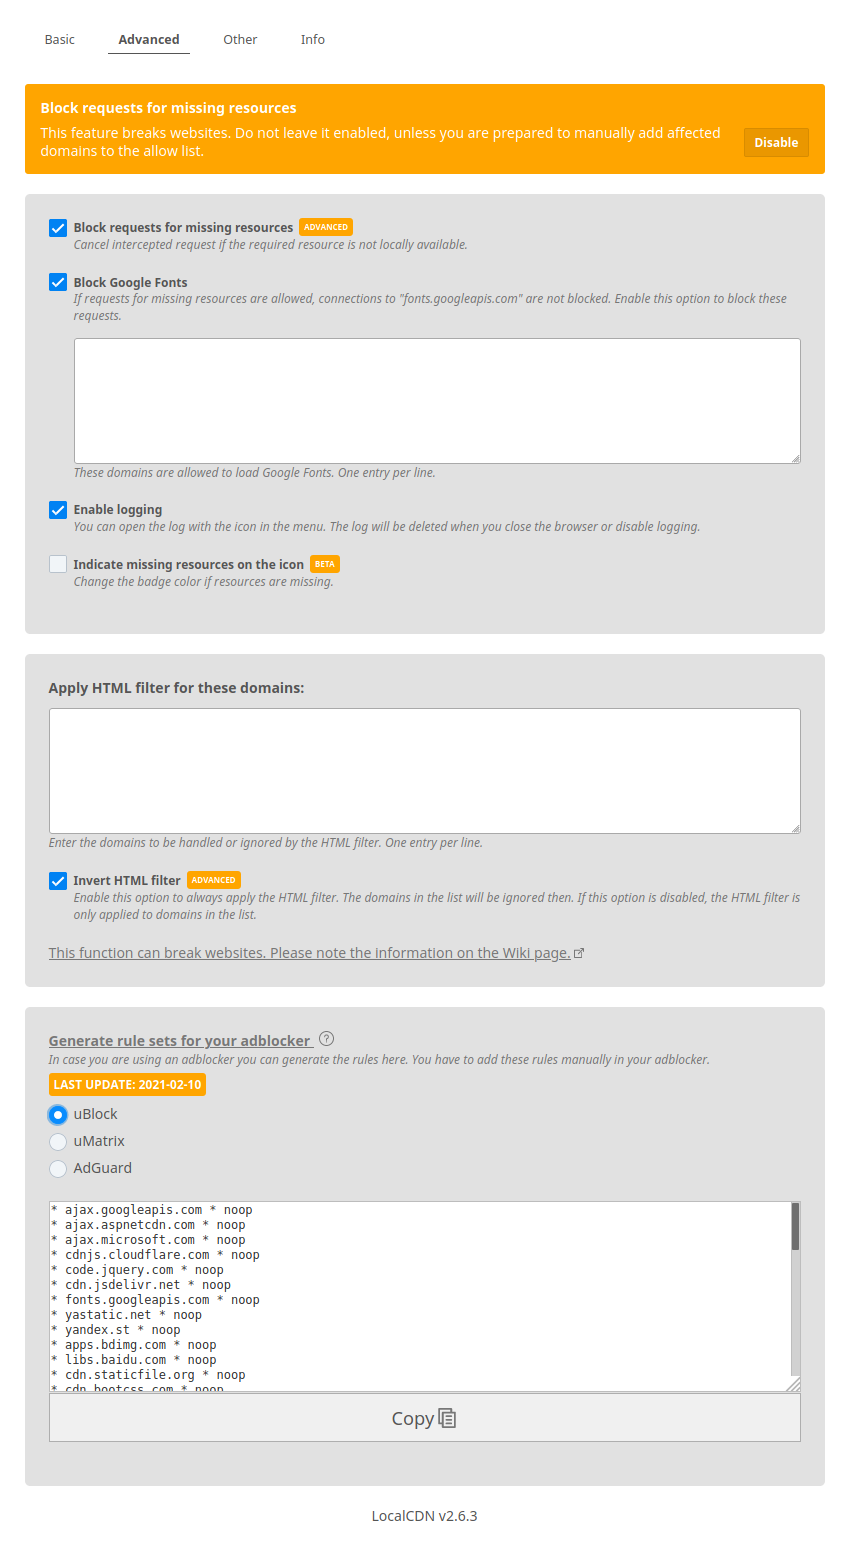Select the uBlock radio option
Image resolution: width=850 pixels, height=1555 pixels.
(58, 1114)
